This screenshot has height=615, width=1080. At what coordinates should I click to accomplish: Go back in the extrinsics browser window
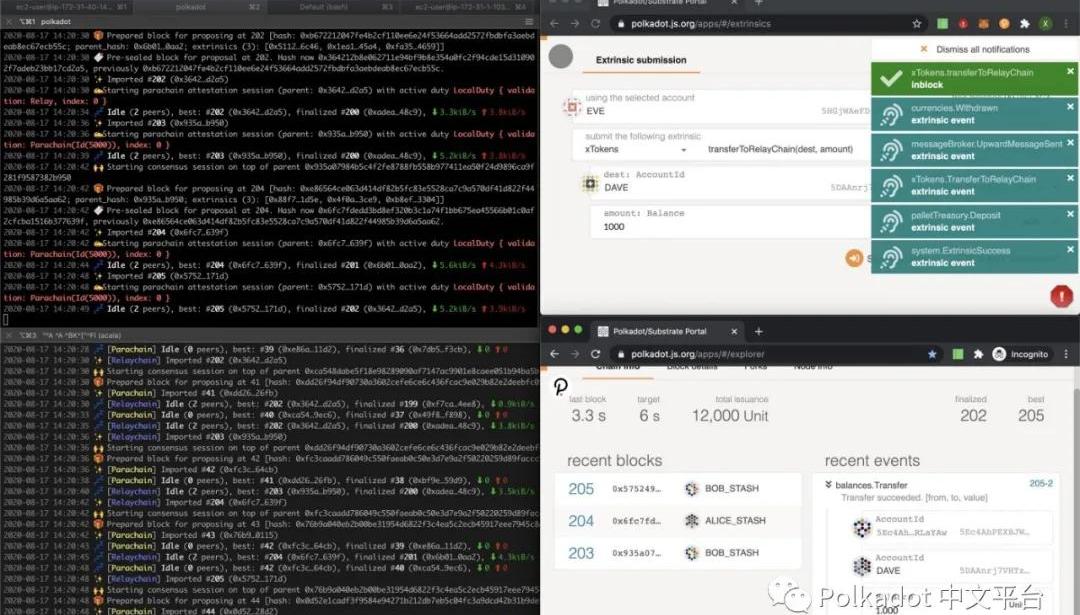pos(554,23)
